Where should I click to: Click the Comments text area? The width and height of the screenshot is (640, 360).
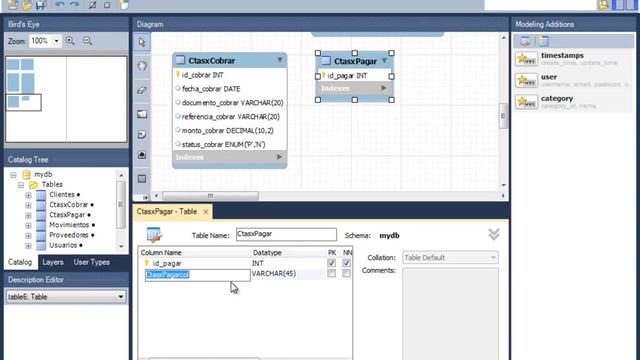(x=450, y=313)
